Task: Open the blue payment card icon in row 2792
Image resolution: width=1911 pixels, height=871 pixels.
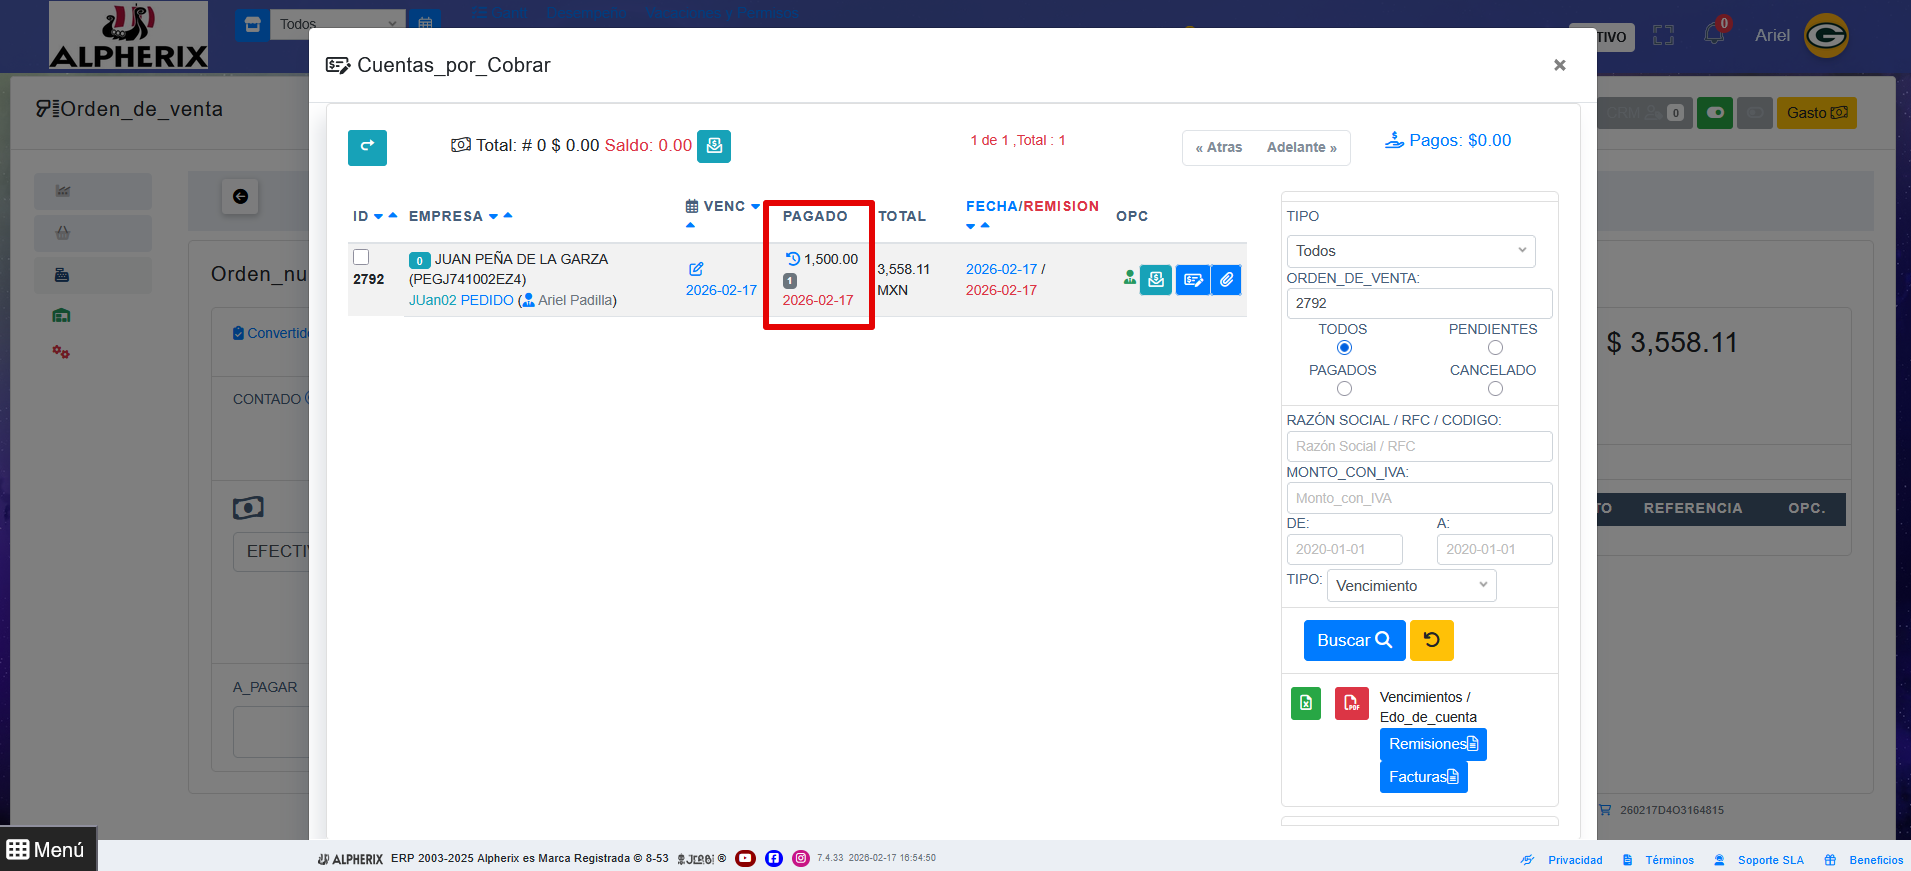Action: (1192, 280)
